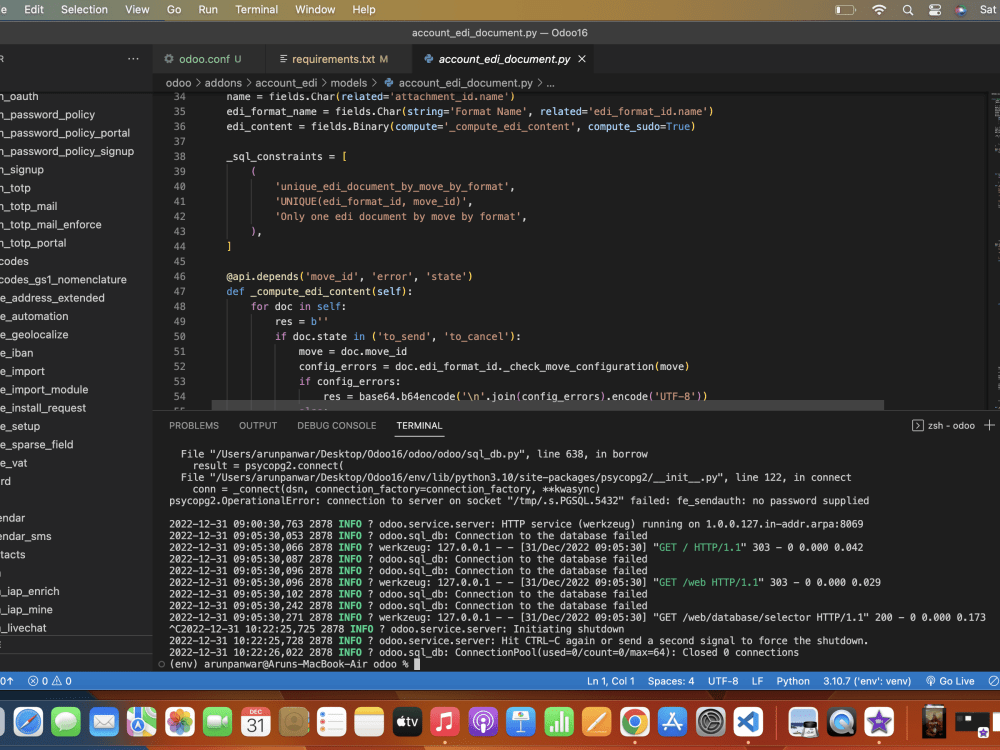Open Spotlight search in menu bar

tap(908, 10)
